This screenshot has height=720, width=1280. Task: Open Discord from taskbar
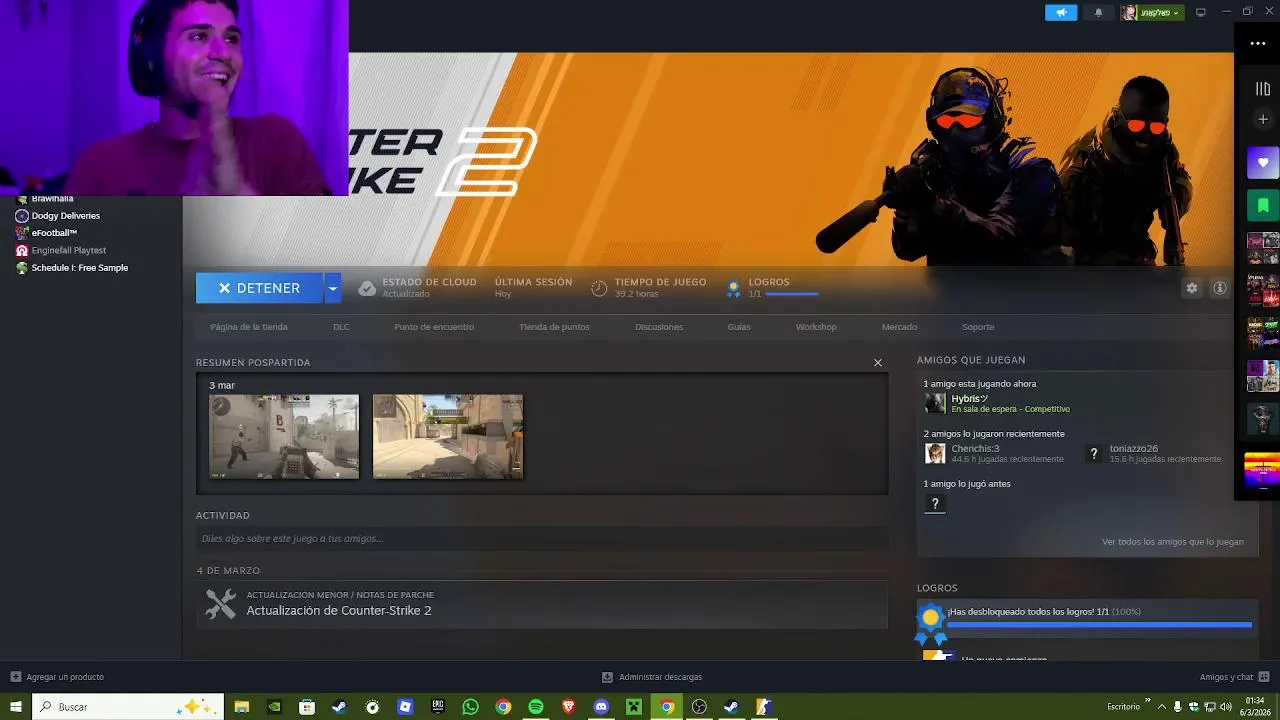point(601,707)
